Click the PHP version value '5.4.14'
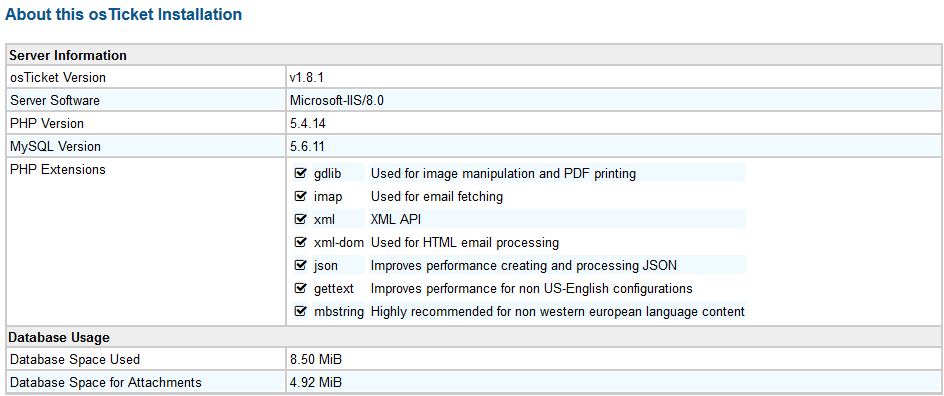This screenshot has width=944, height=396. 308,123
